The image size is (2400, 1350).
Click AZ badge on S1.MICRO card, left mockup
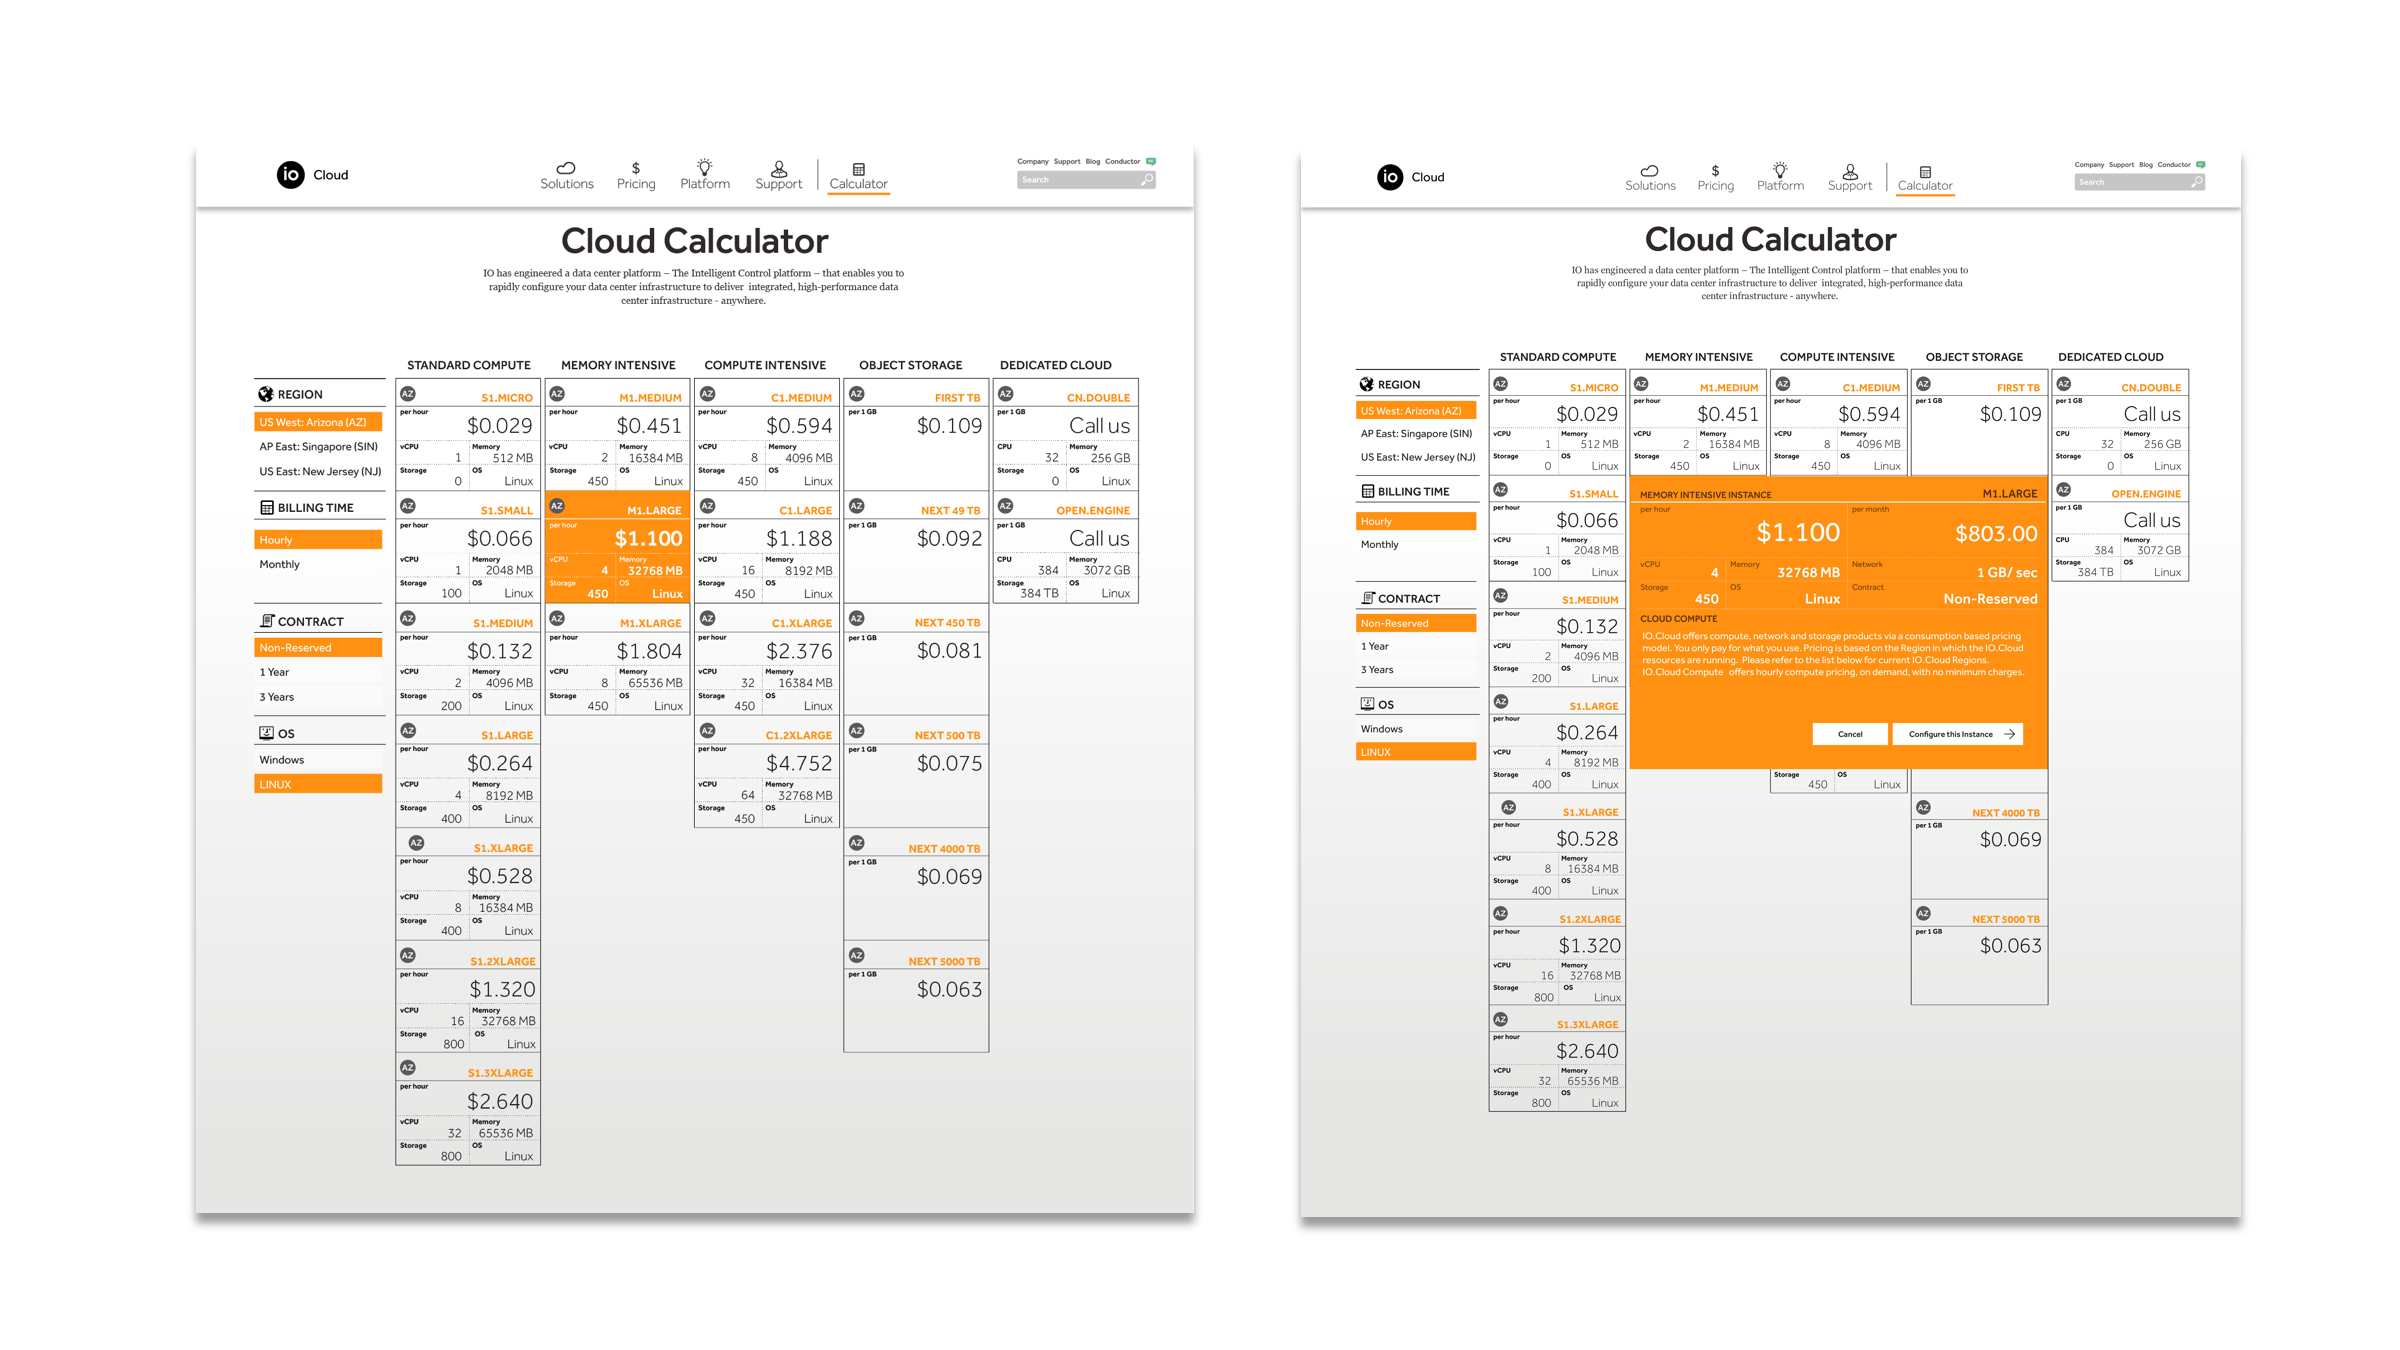click(x=408, y=394)
